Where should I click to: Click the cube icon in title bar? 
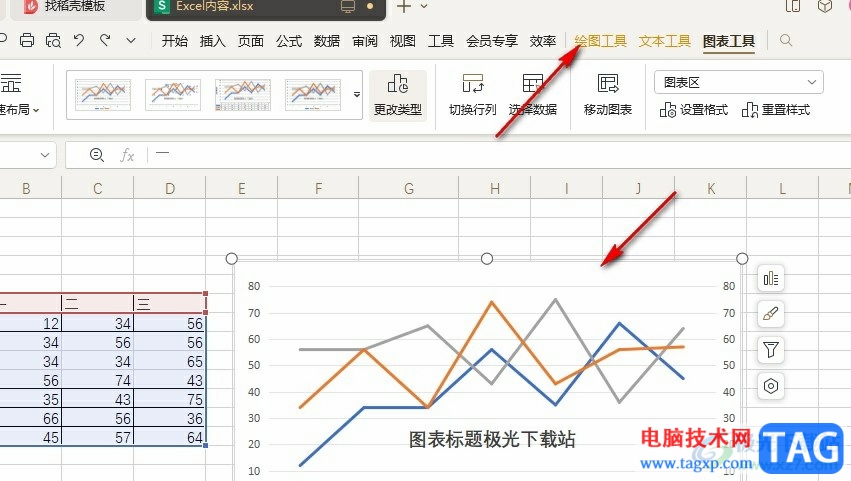pyautogui.click(x=824, y=7)
